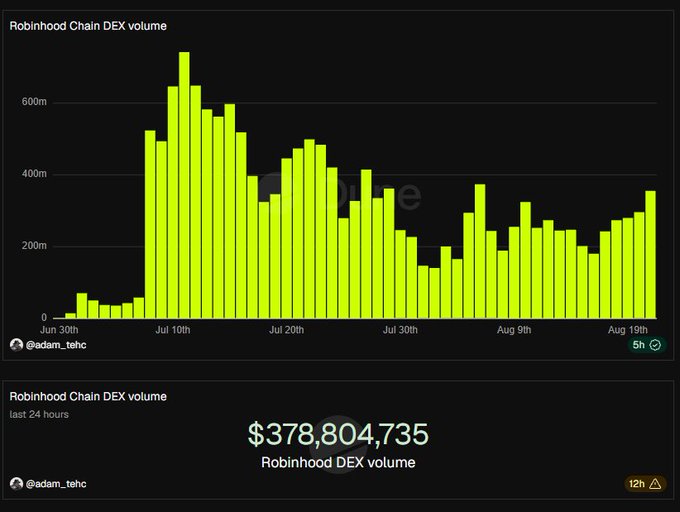
Task: Click the 12h data freshness badge
Action: tap(645, 484)
